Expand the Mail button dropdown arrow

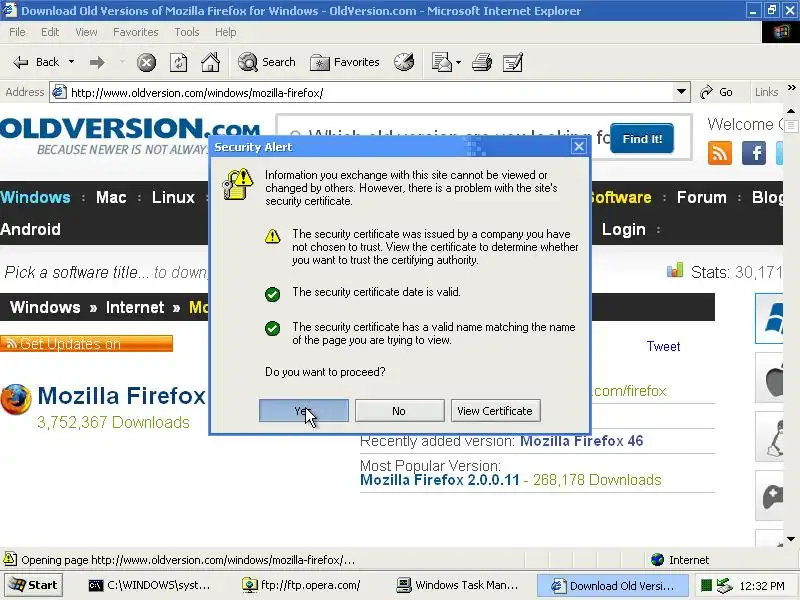[x=458, y=62]
